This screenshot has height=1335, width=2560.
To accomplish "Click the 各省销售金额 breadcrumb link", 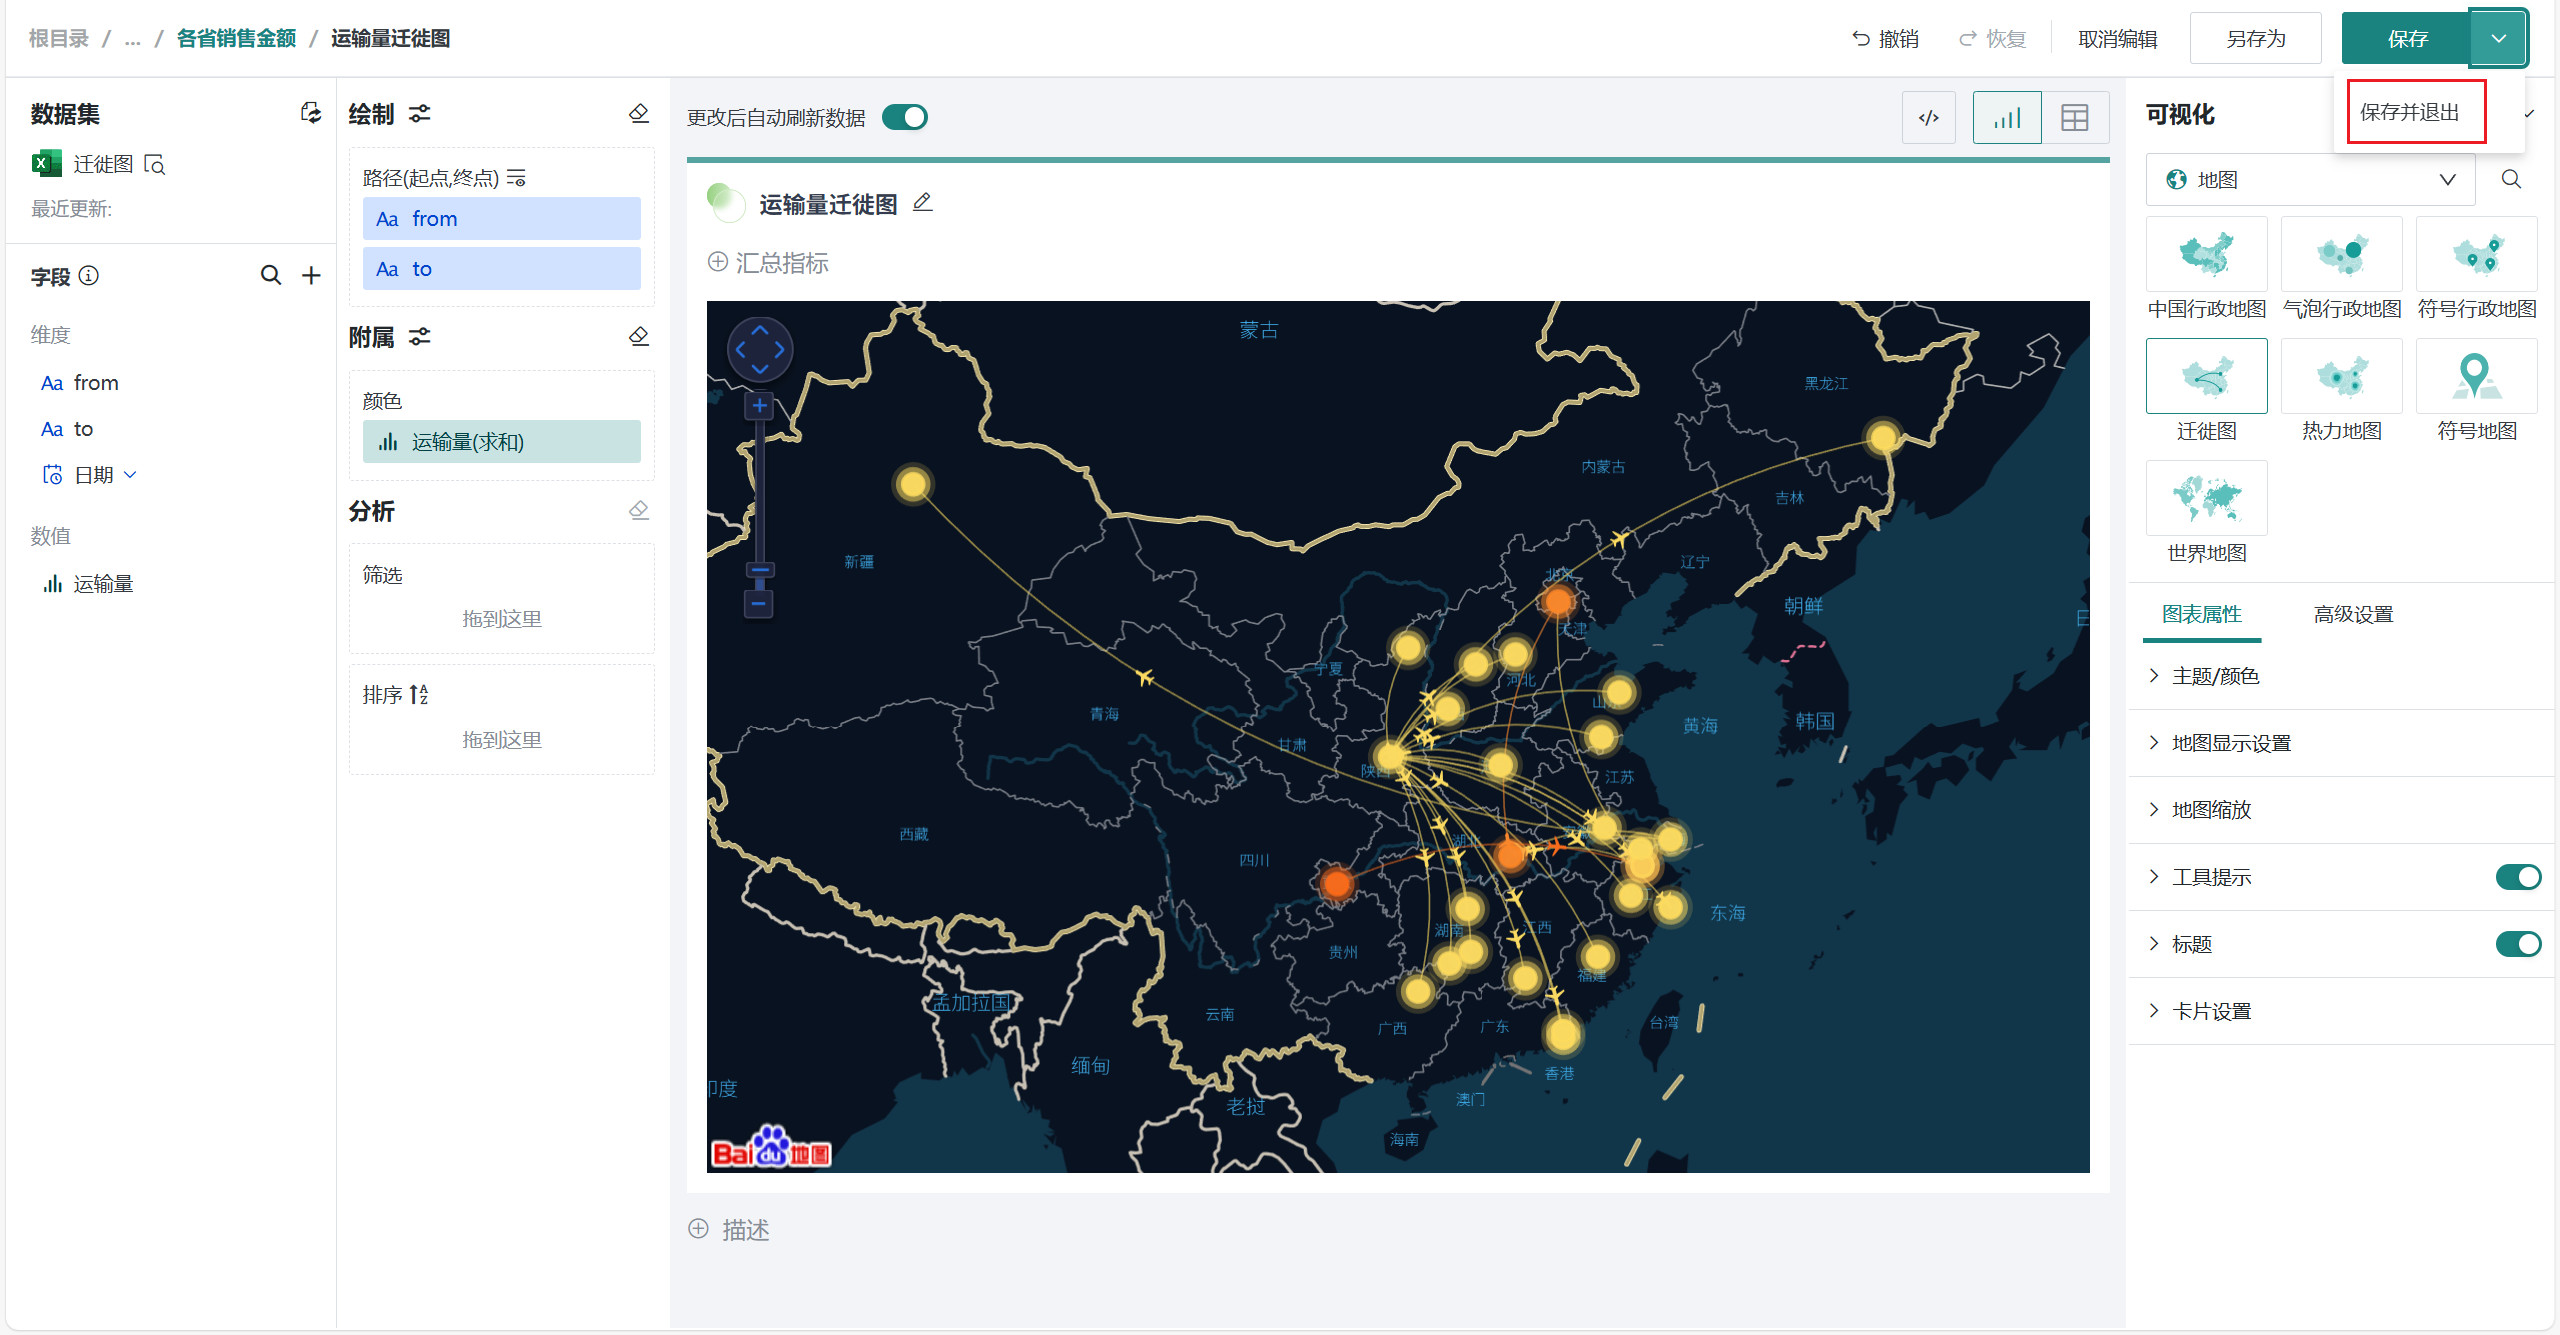I will (236, 39).
